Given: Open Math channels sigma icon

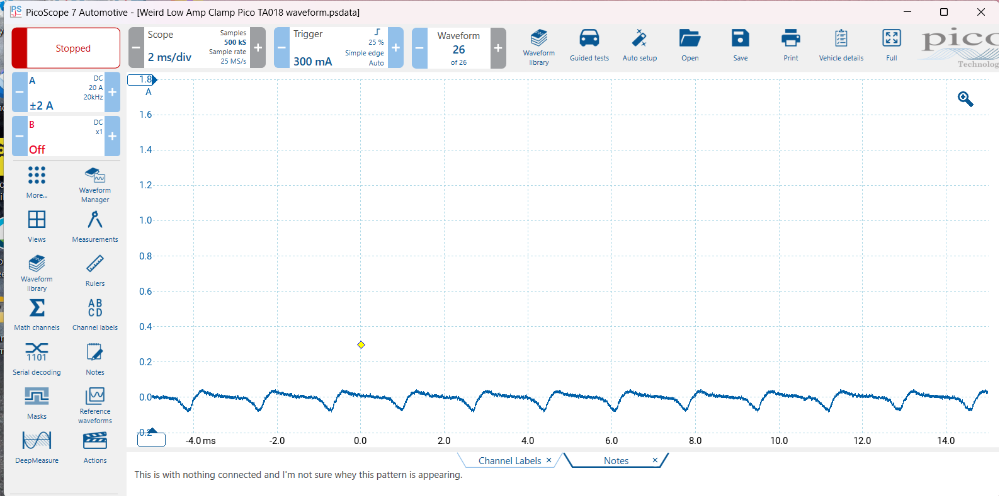Looking at the screenshot, I should [36, 315].
